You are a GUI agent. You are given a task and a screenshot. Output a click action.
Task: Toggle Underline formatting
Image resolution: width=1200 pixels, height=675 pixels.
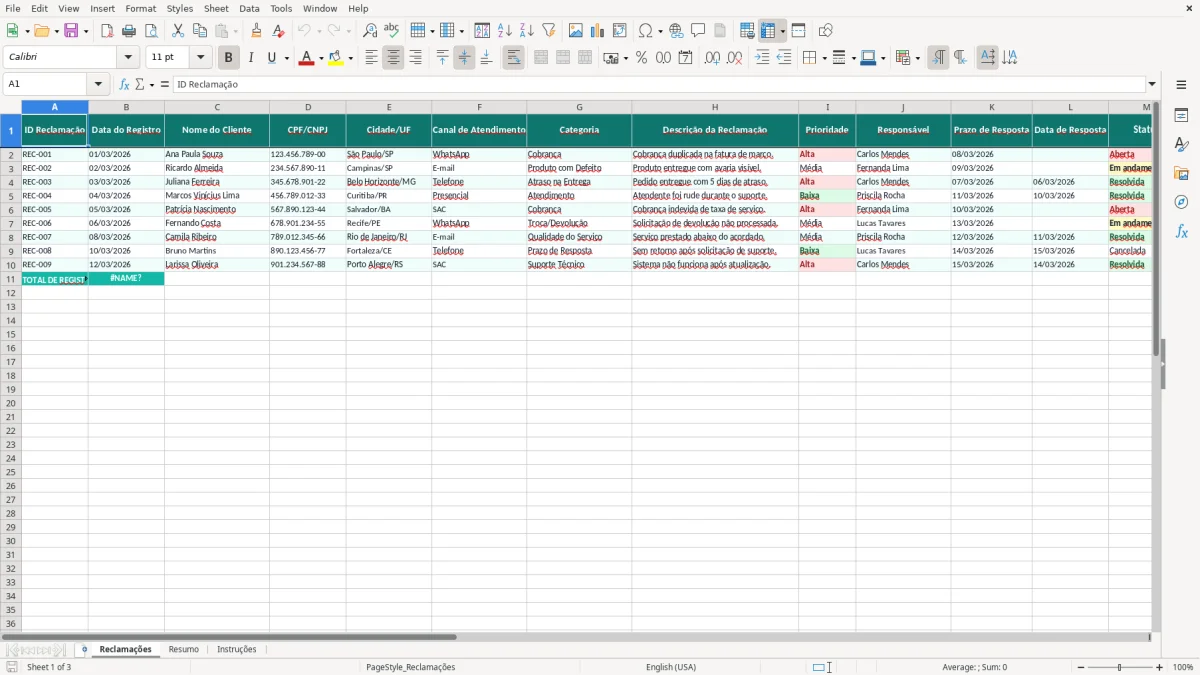coord(271,58)
